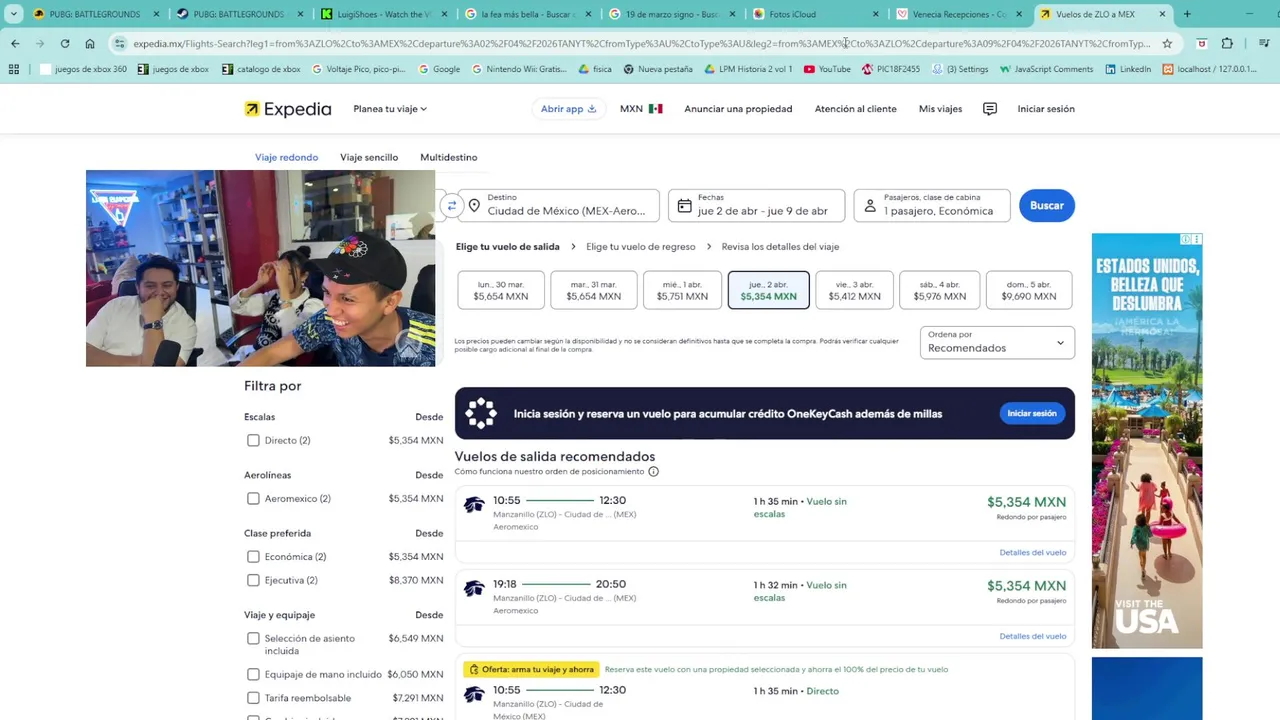The width and height of the screenshot is (1280, 720).
Task: Click the blue Buscar button
Action: pos(1047,205)
